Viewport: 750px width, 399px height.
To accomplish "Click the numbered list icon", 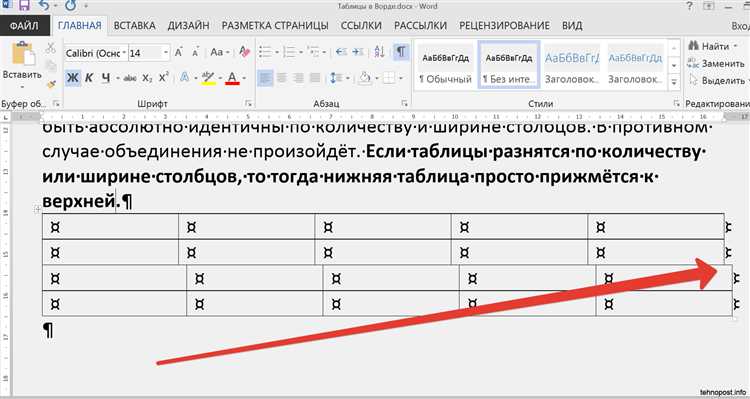I will (x=288, y=52).
